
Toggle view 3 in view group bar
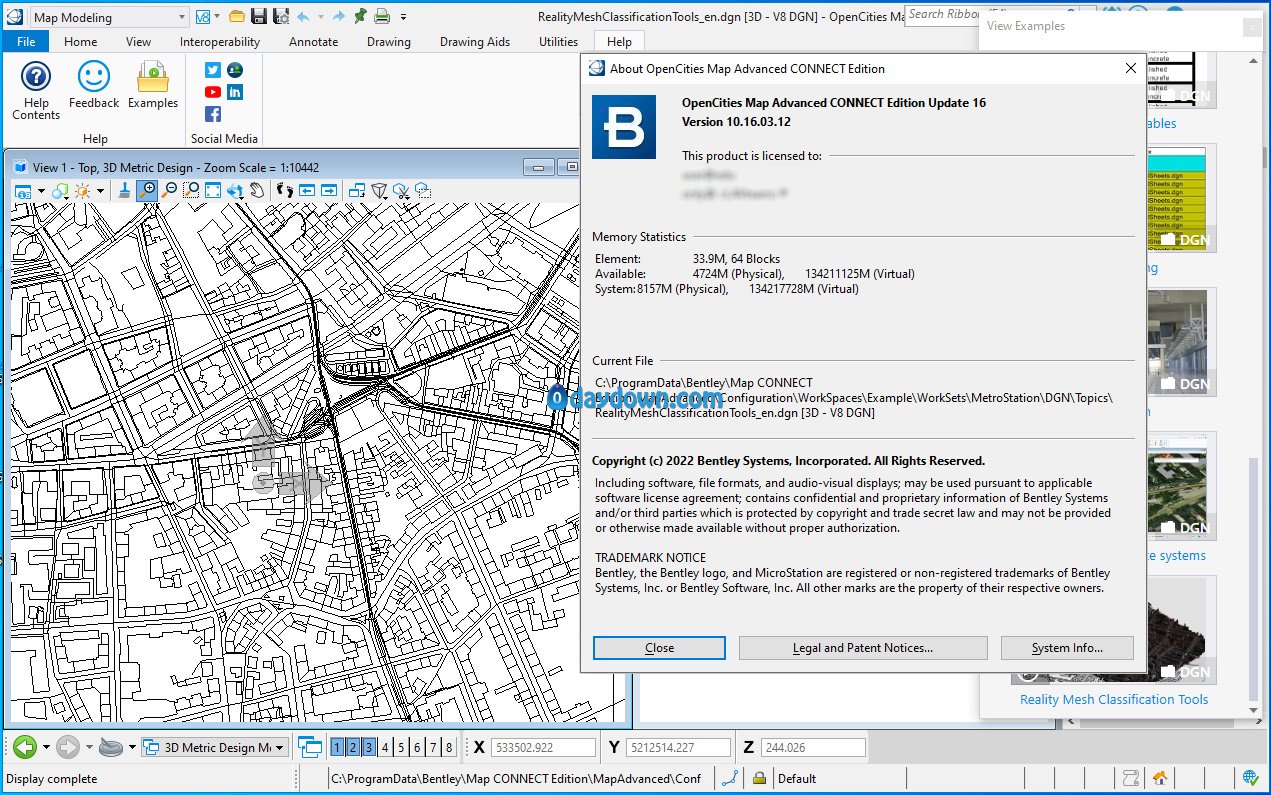tap(369, 747)
